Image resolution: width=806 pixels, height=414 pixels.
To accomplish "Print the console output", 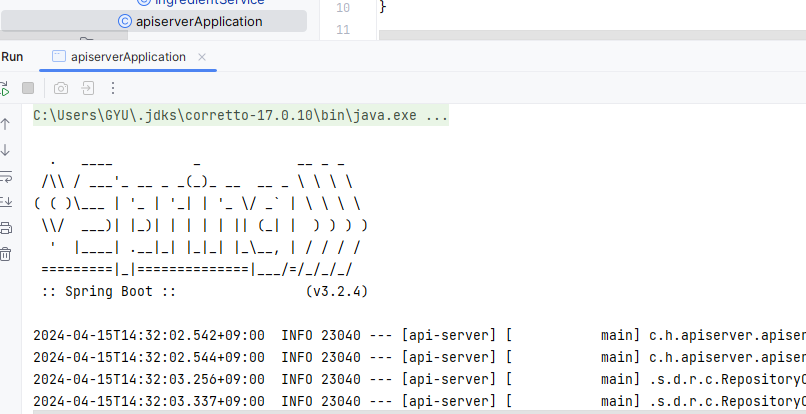I will tap(6, 228).
